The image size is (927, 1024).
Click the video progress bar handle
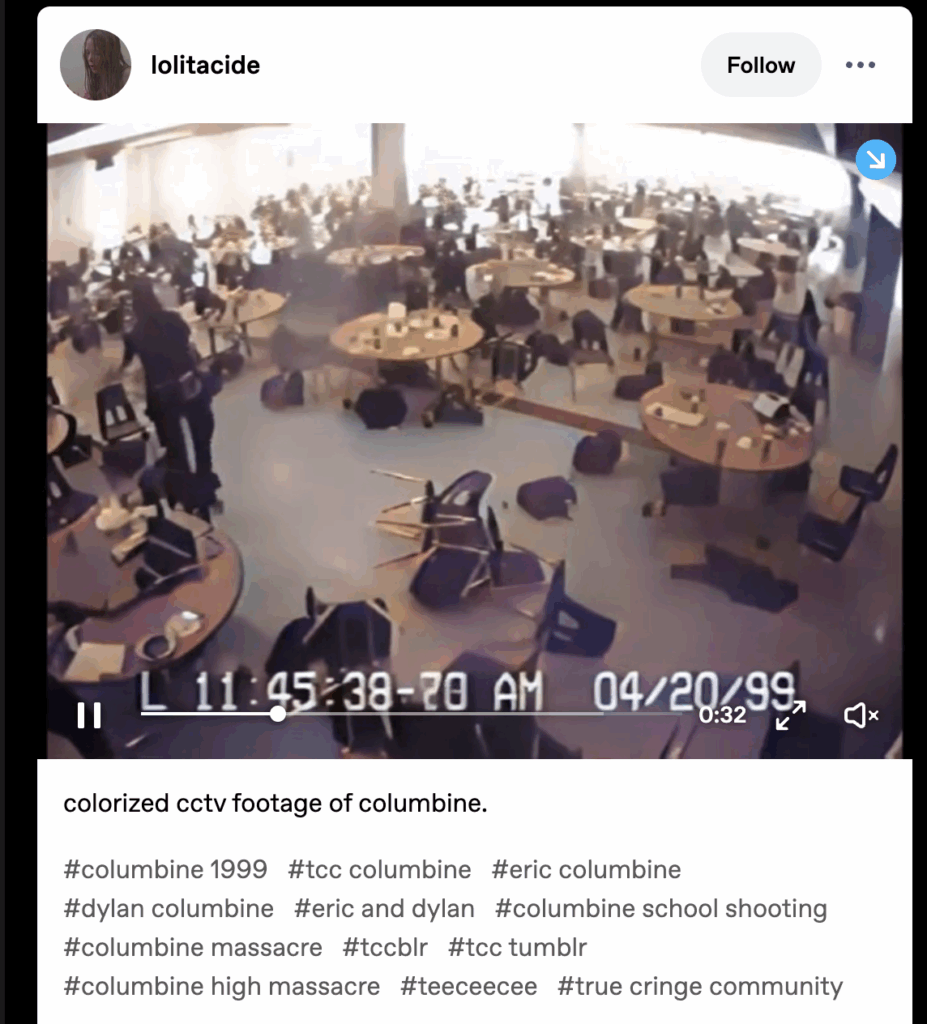point(278,714)
